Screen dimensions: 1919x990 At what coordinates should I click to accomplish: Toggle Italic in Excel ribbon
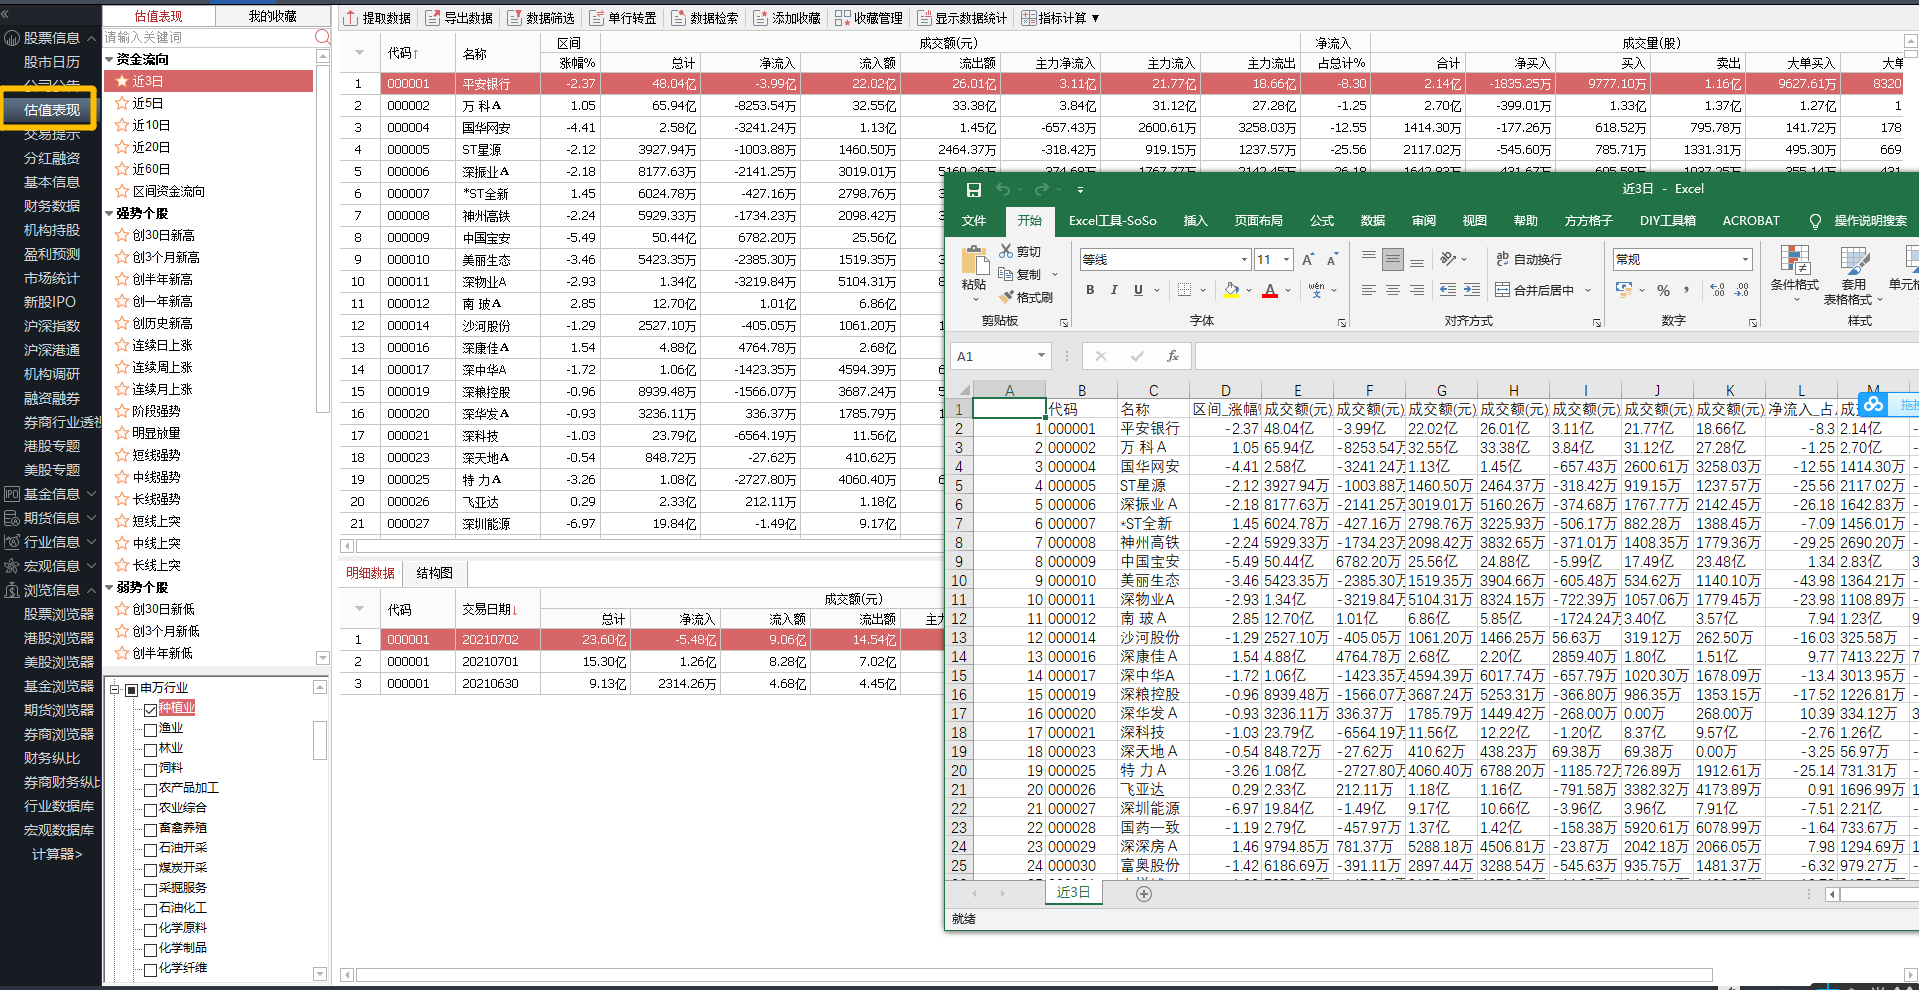pos(1114,290)
